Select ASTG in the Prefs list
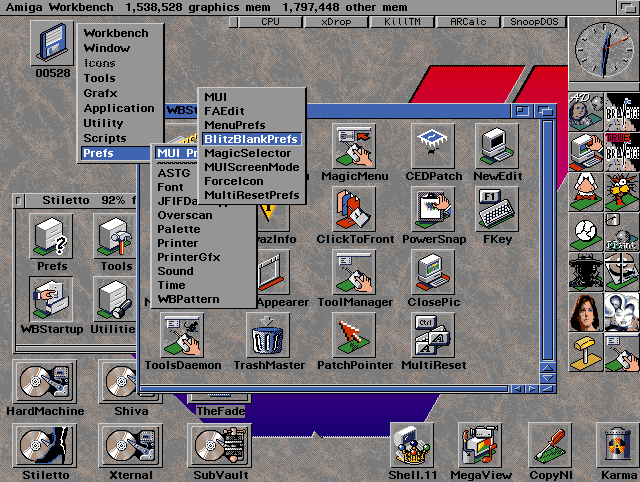The image size is (640, 482). (174, 173)
